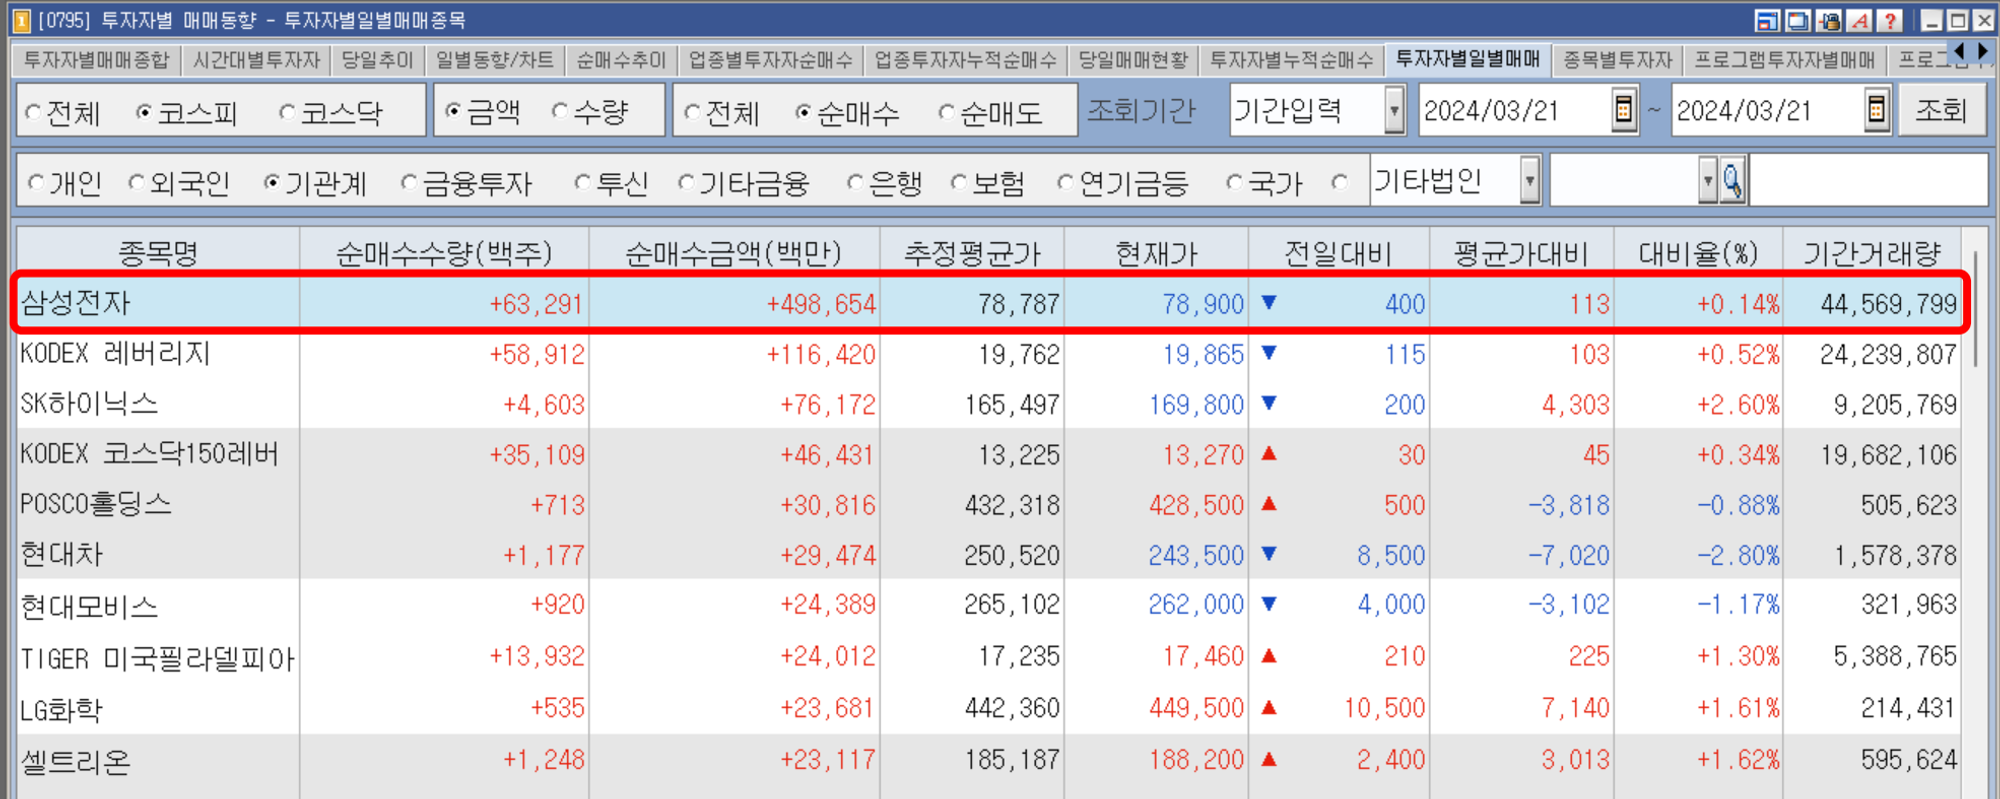Click the app icon left of [0795] title

(x=21, y=20)
